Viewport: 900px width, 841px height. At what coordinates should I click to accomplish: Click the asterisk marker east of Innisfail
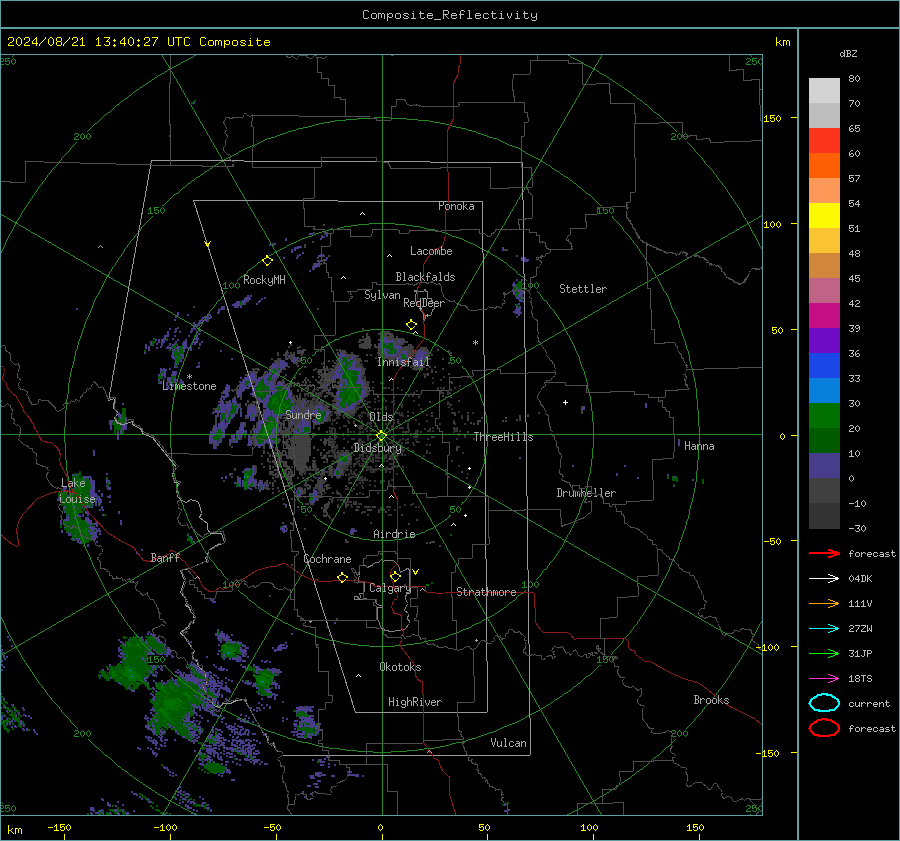coord(475,343)
